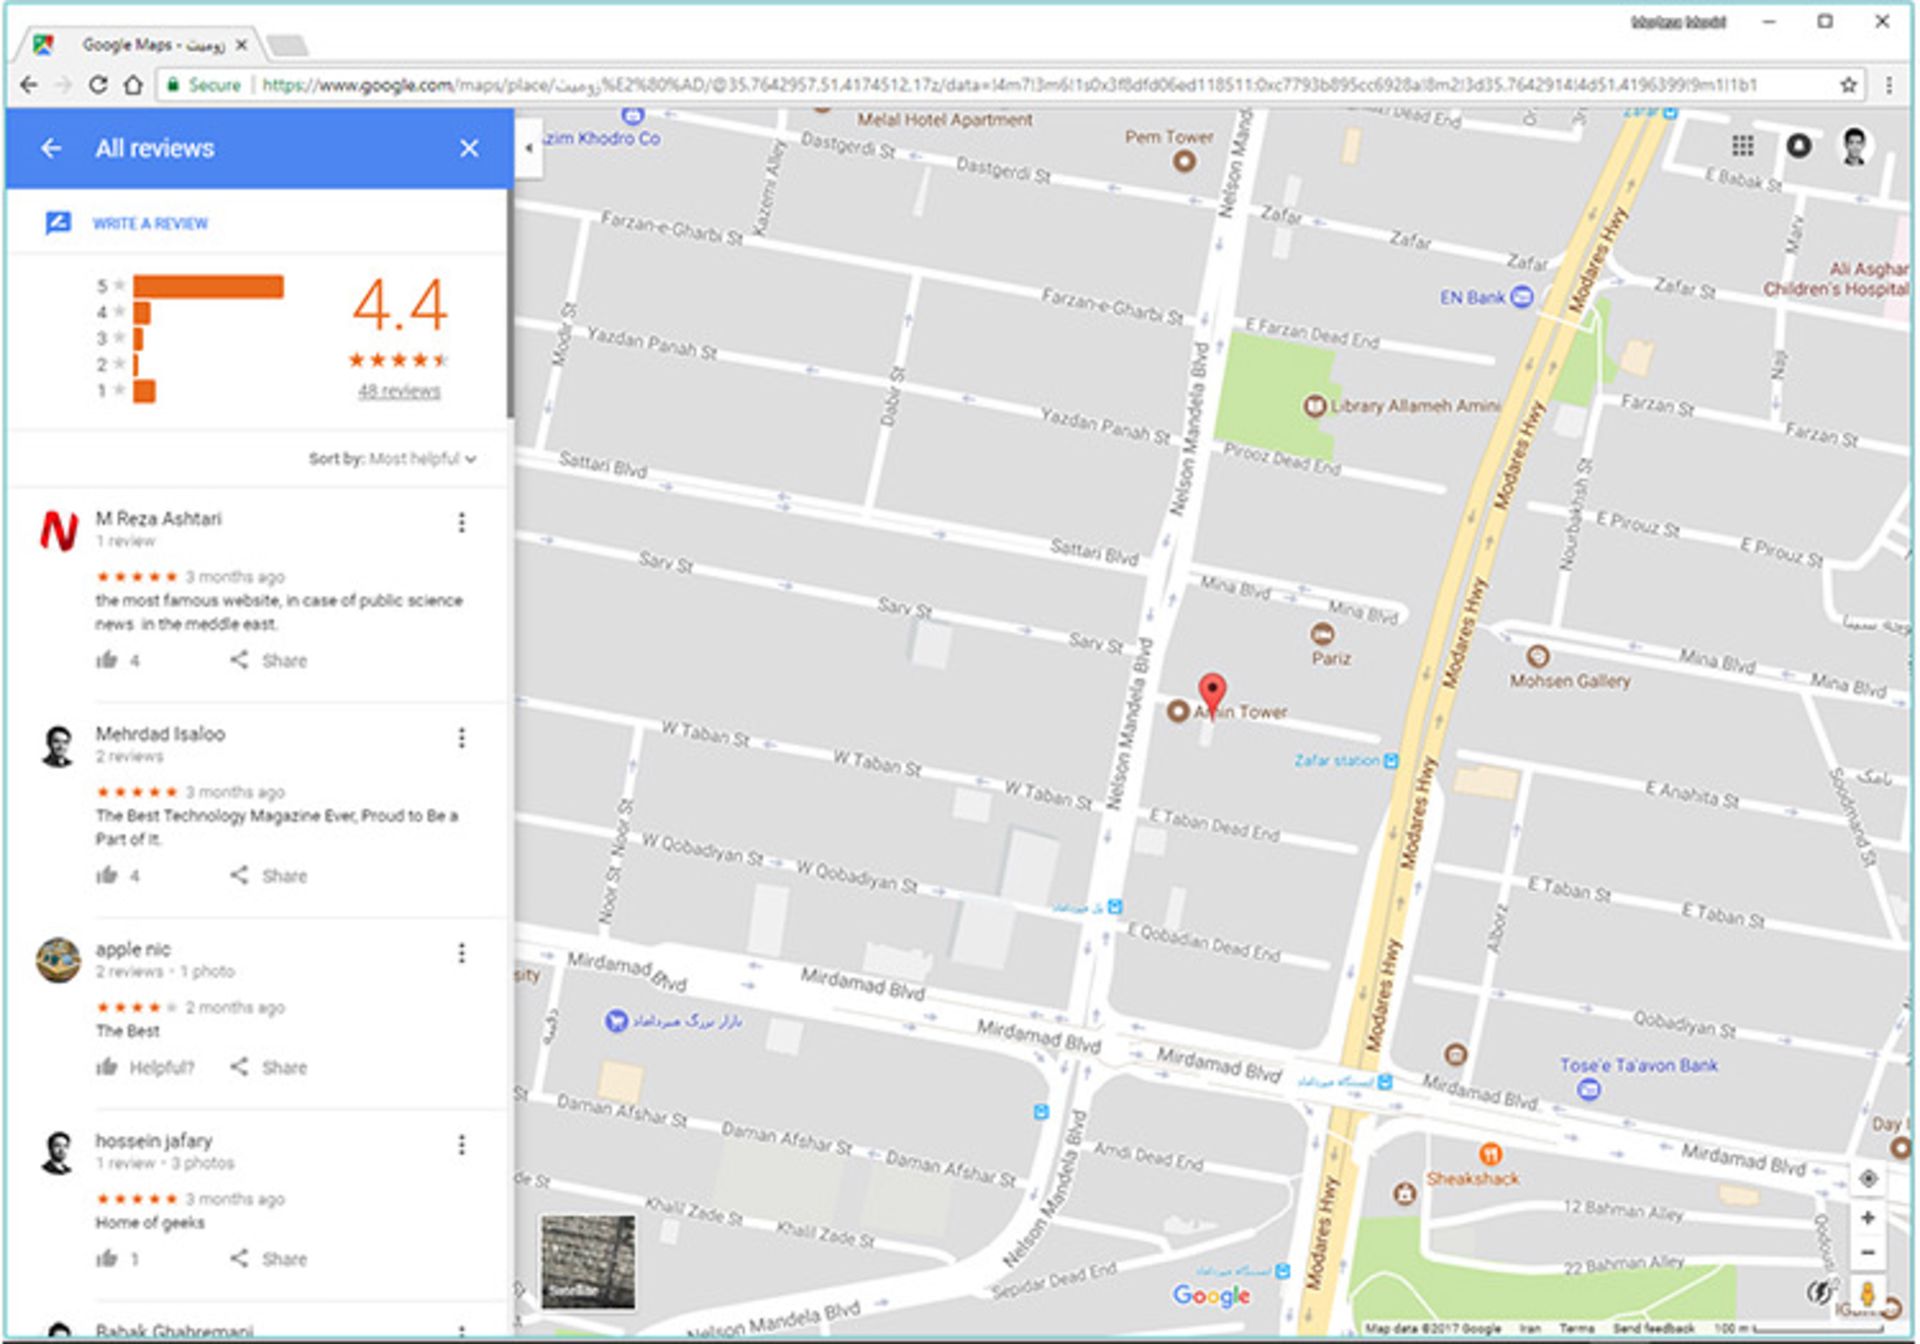Viewport: 1920px width, 1344px height.
Task: Select Pem Tower place marker
Action: coord(1184,160)
